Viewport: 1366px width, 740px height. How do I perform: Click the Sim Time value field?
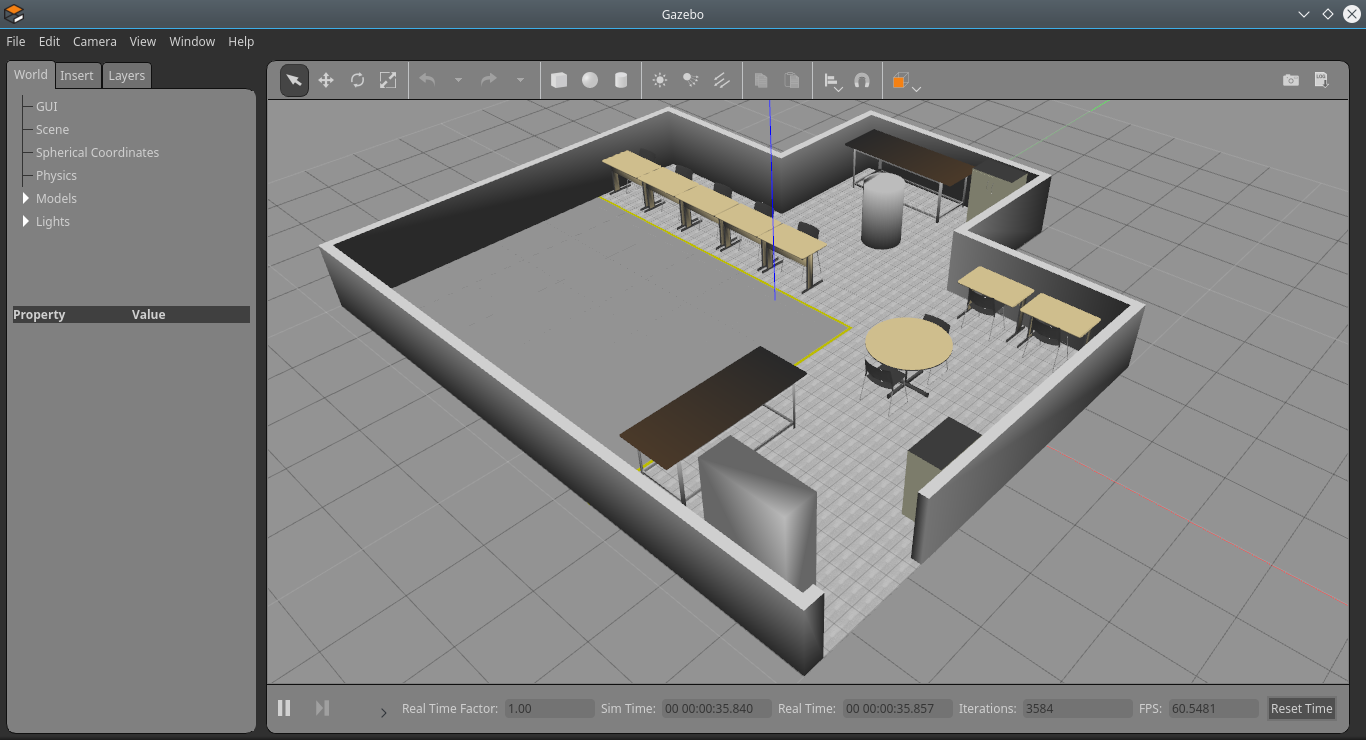point(717,708)
